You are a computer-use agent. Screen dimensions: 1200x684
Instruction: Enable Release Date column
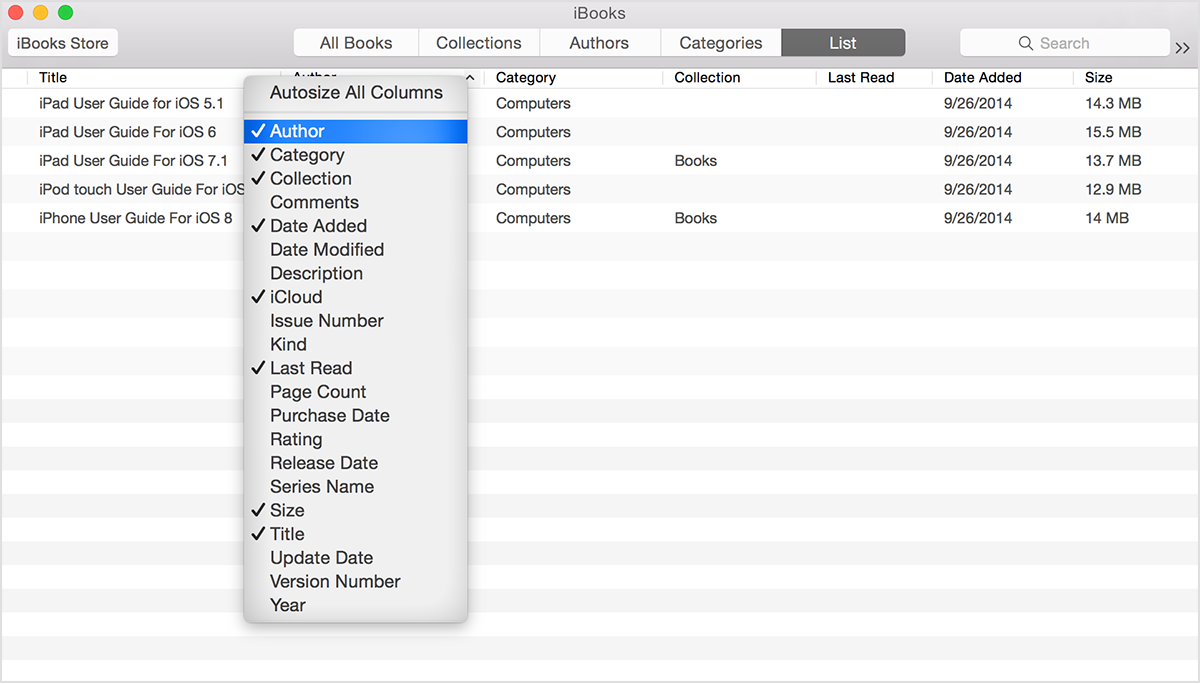(355, 463)
